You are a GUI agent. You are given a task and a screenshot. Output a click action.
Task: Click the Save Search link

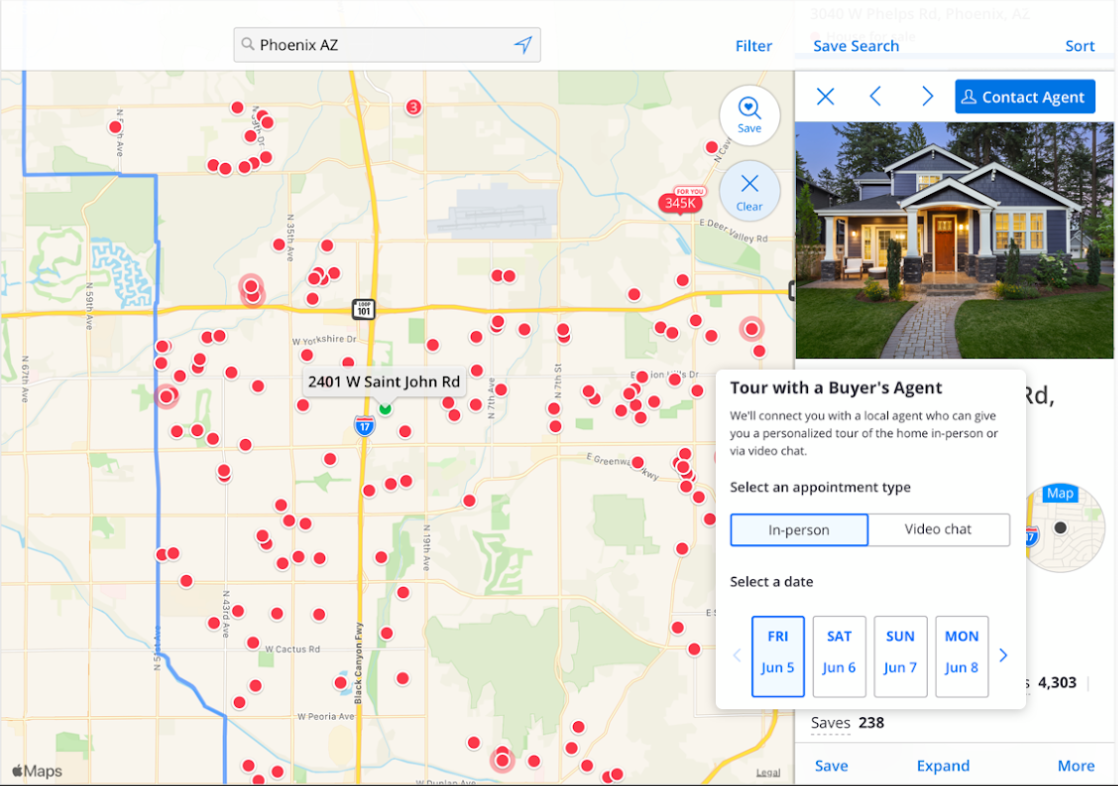tap(856, 45)
